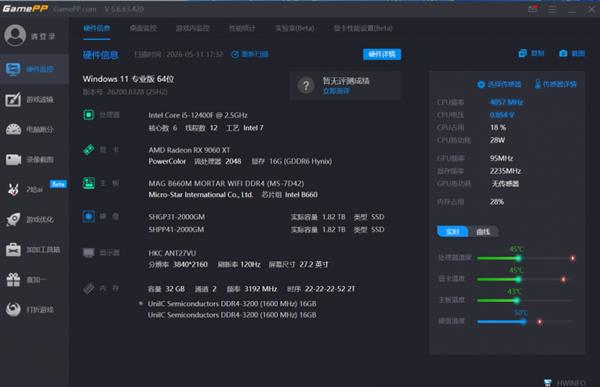Click the gray memory stick icon
This screenshot has height=387, width=600.
[88, 288]
